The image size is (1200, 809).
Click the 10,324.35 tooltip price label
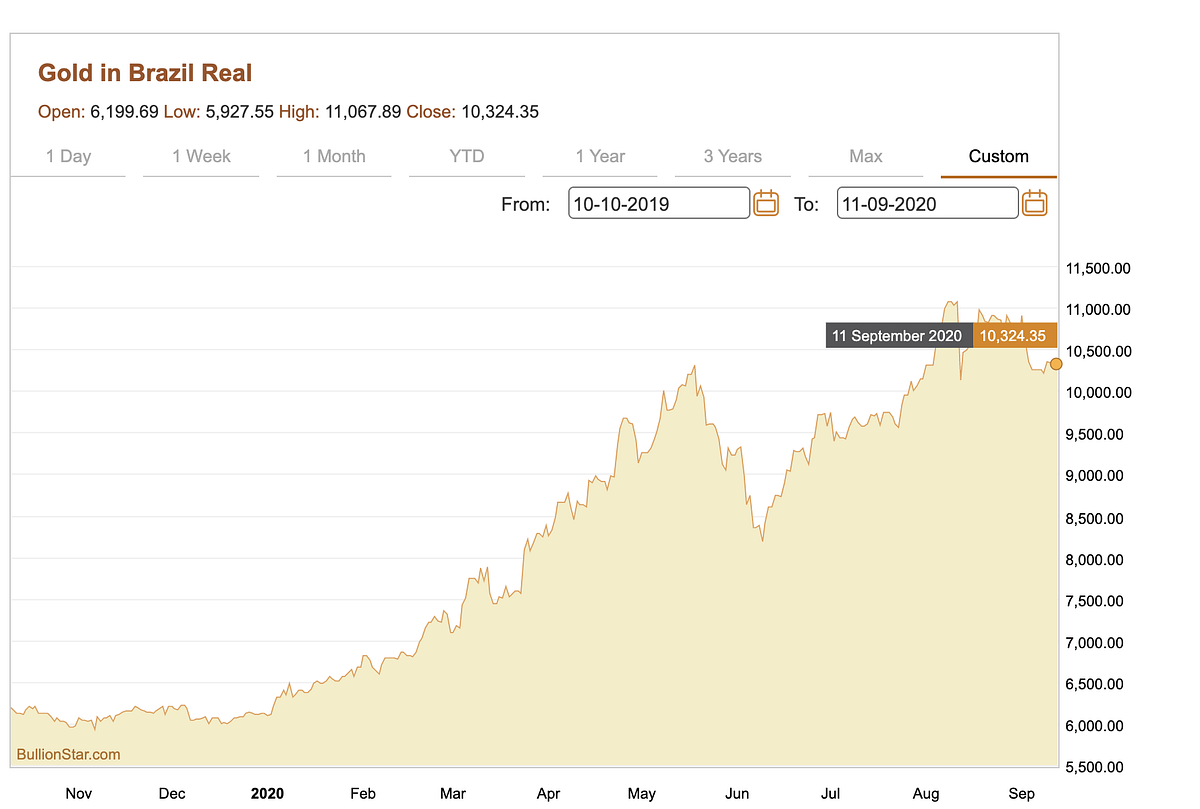(x=1014, y=335)
